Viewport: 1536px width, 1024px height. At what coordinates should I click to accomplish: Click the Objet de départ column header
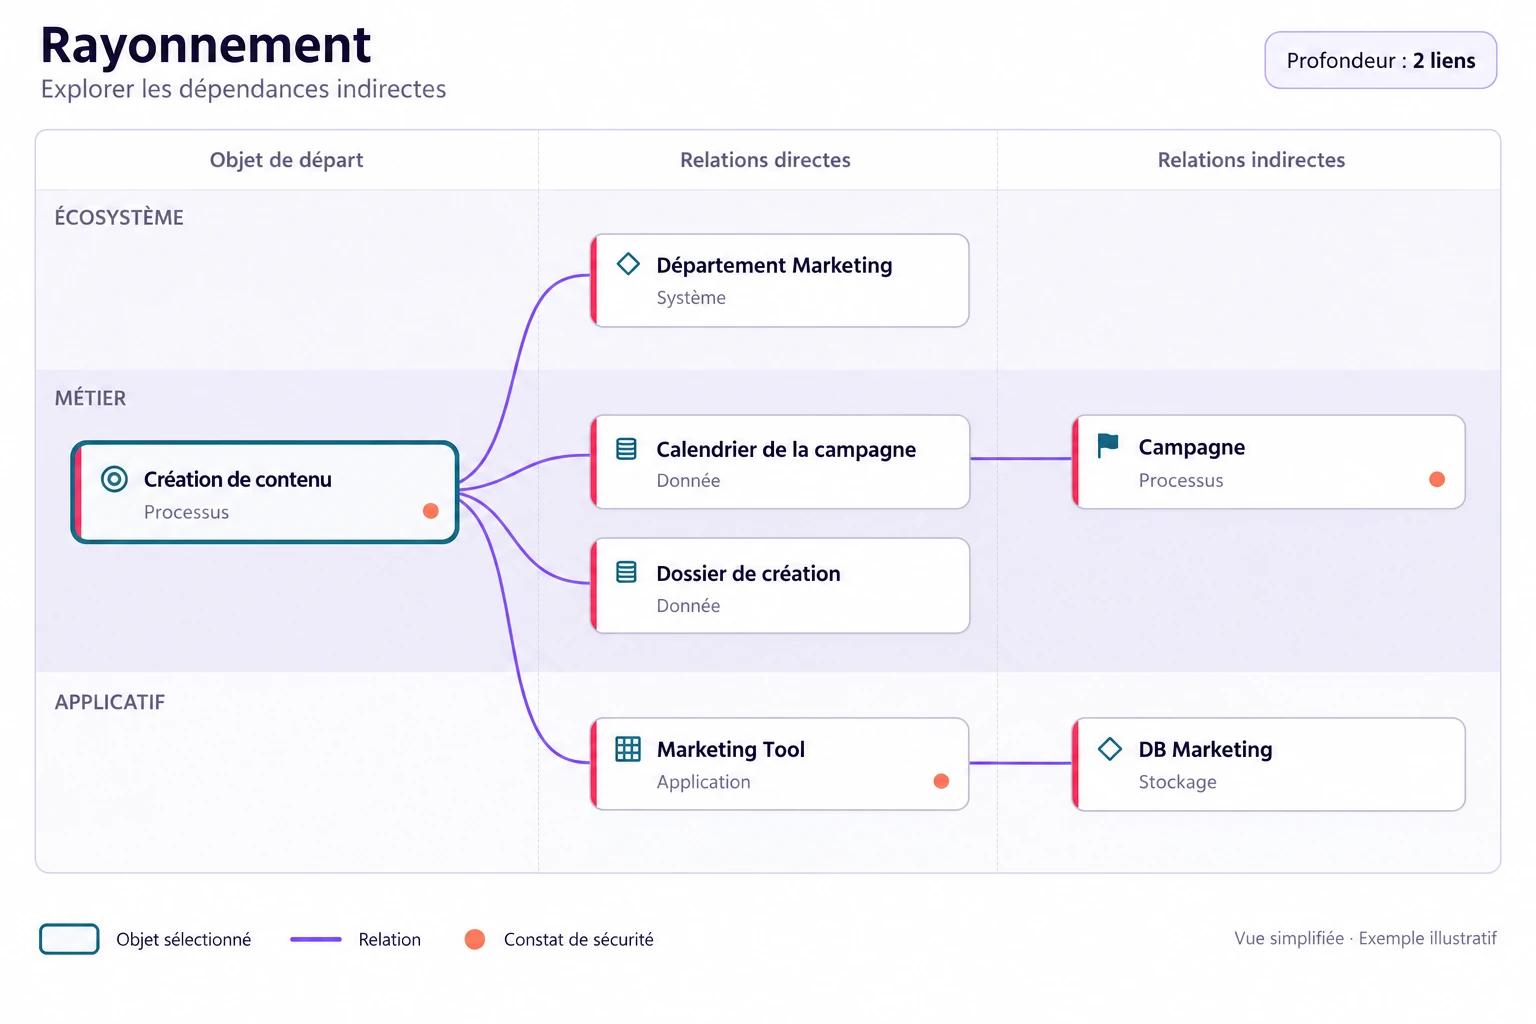(286, 160)
